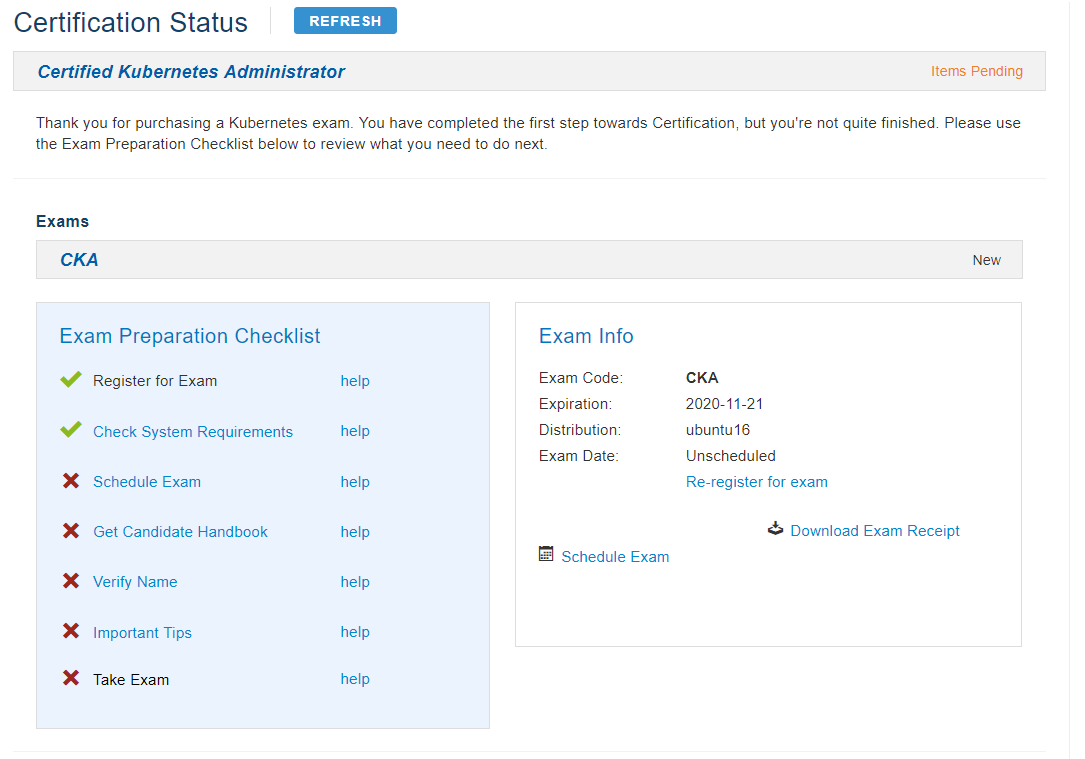Select expiration date 2020-11-21

pyautogui.click(x=724, y=404)
